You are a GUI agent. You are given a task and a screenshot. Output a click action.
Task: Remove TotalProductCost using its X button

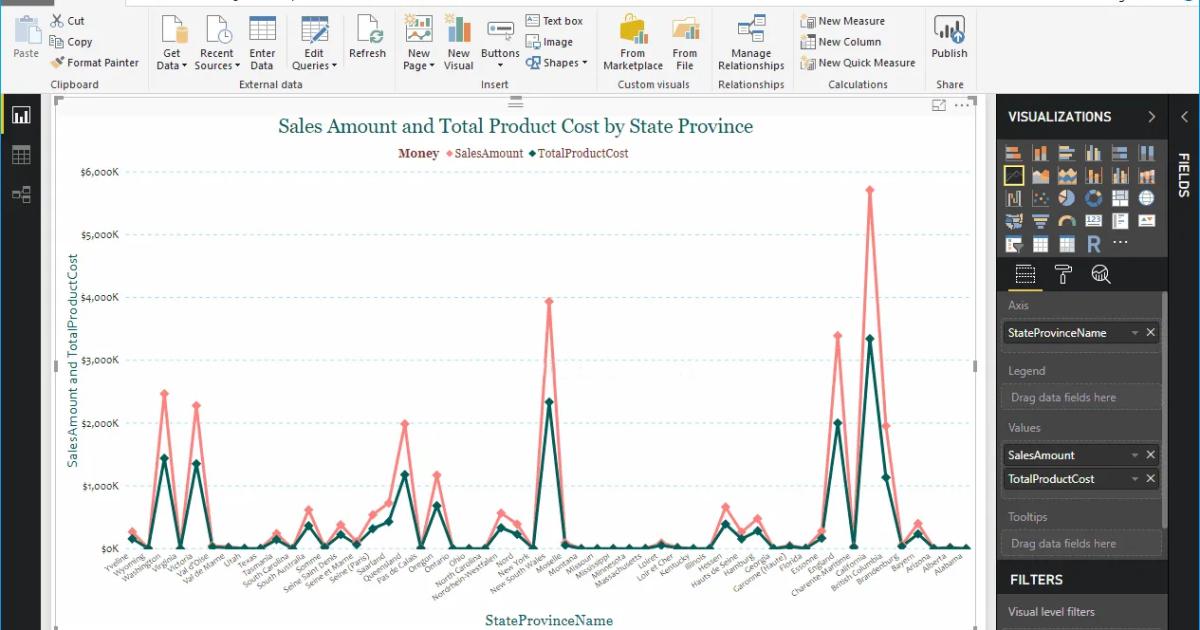[x=1151, y=478]
